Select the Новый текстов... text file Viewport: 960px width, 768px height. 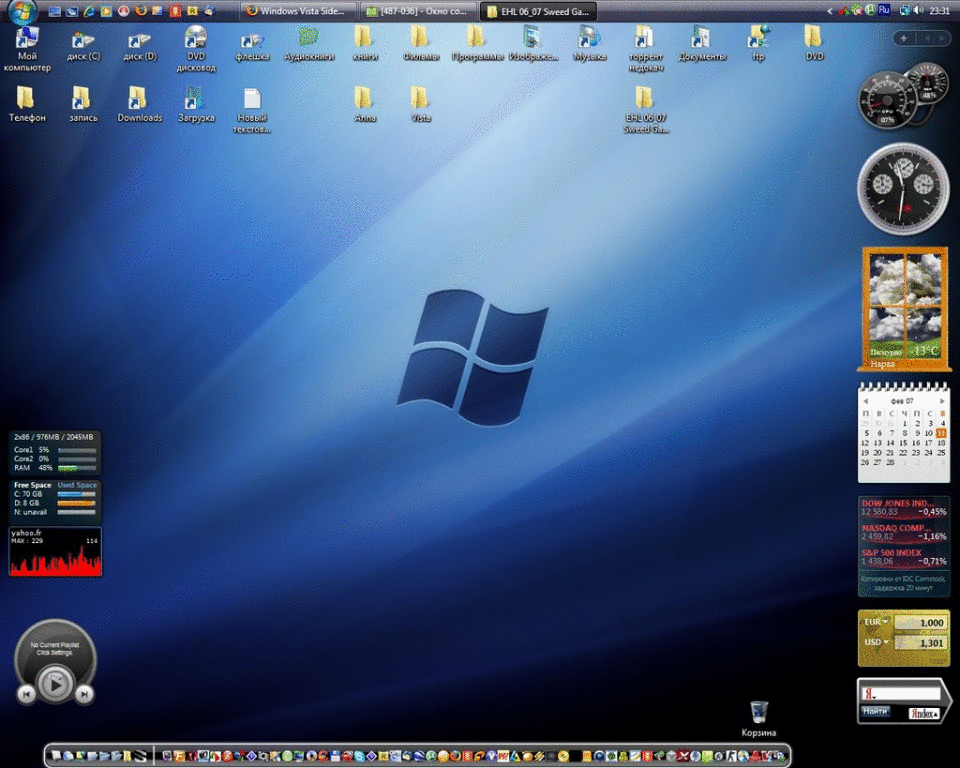252,111
